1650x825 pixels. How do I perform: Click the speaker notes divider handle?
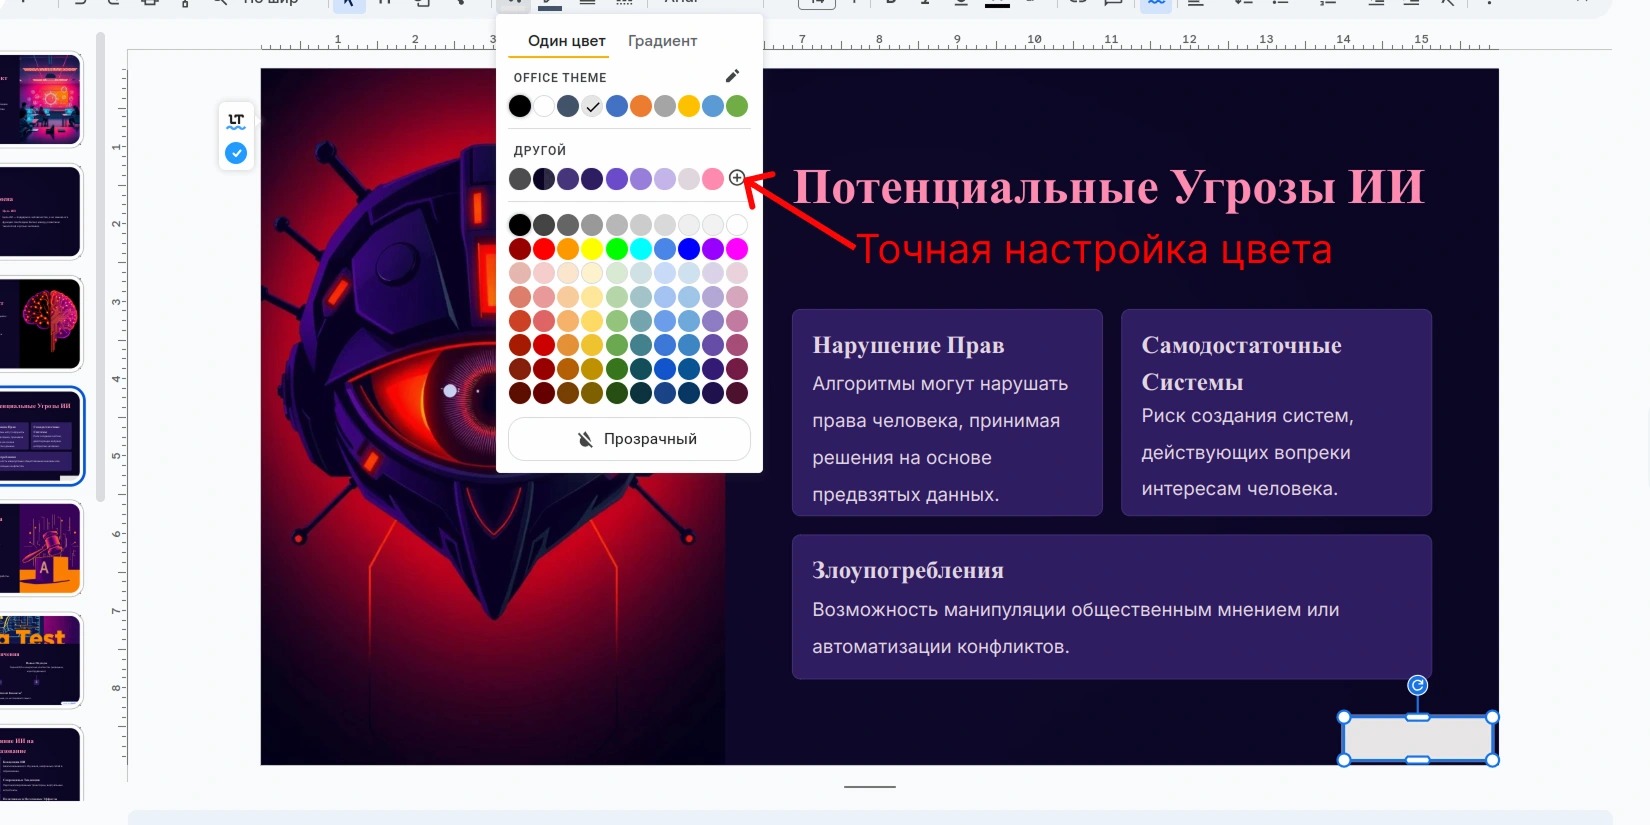coord(870,787)
